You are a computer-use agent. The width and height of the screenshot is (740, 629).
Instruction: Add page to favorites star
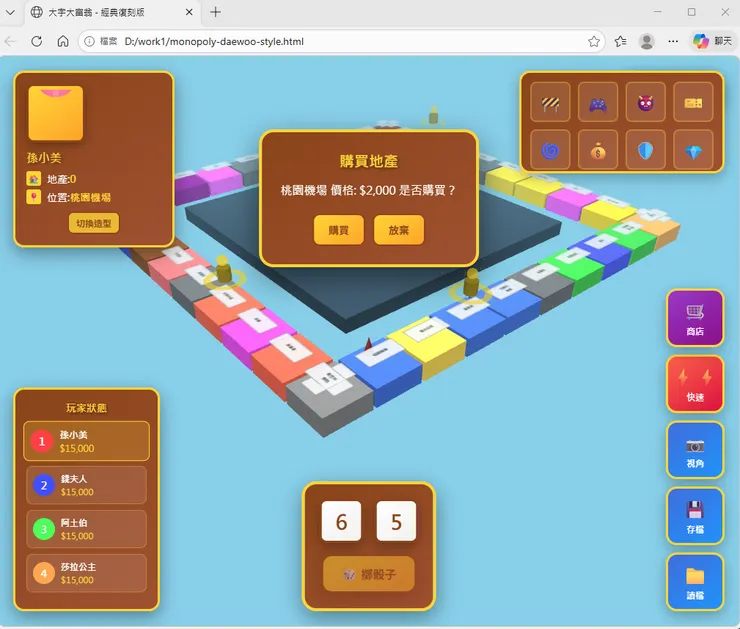point(594,42)
